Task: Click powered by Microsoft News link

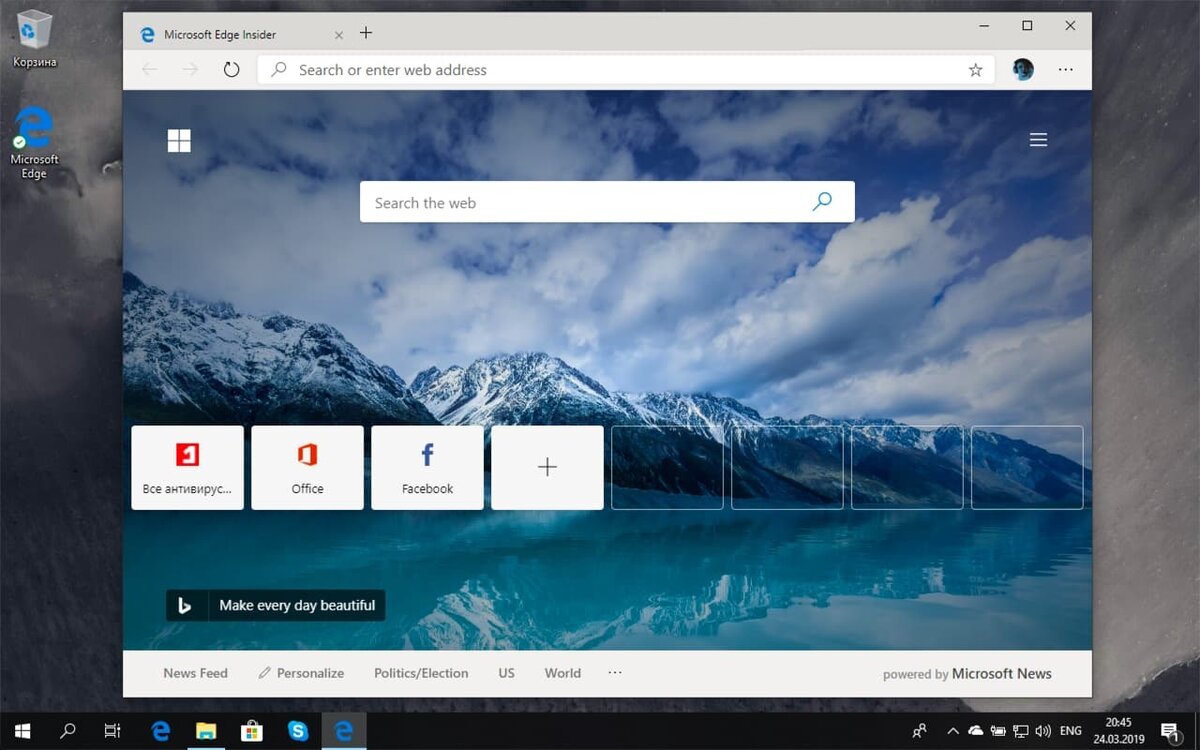Action: (x=967, y=674)
